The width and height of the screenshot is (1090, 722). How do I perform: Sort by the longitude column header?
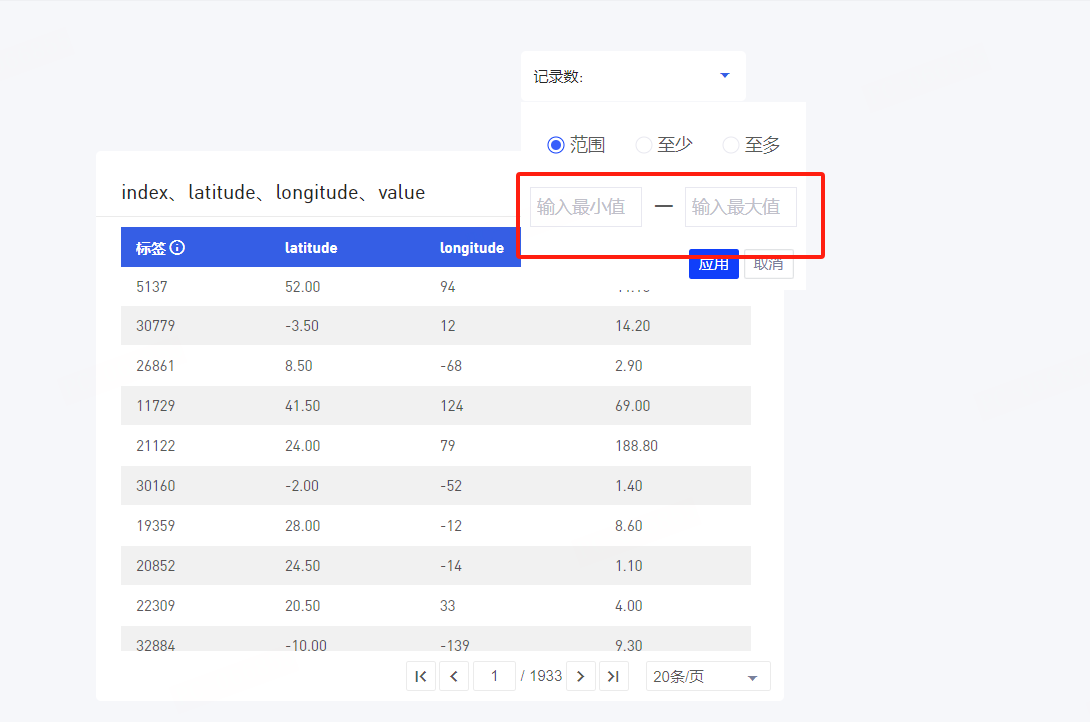tap(471, 247)
